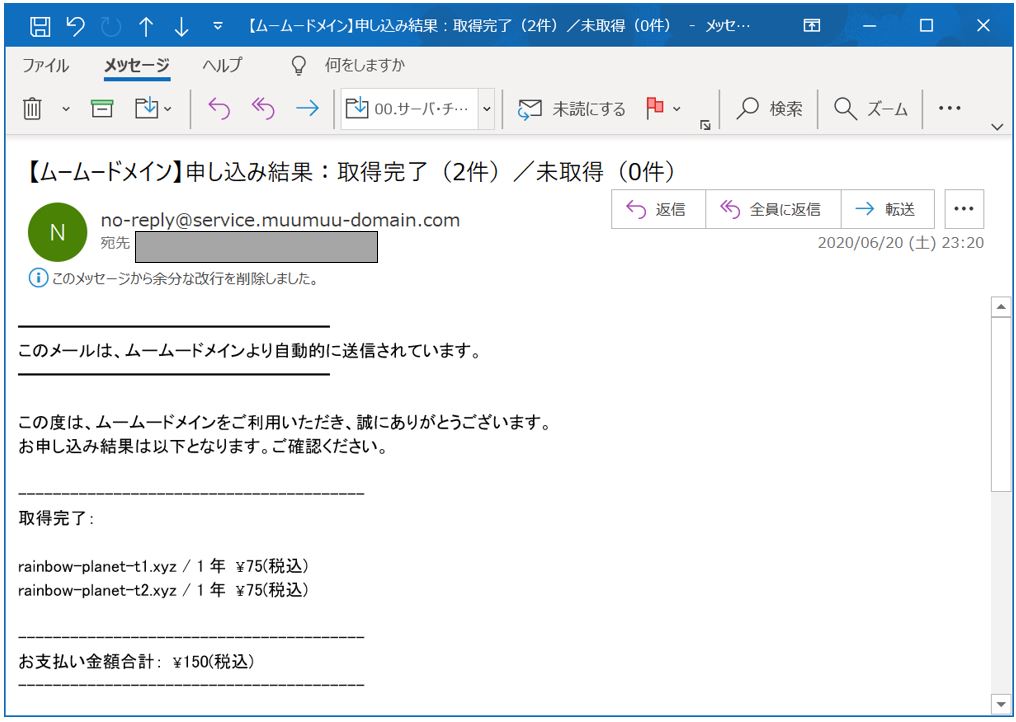Viewport: 1016px width, 722px height.
Task: Toggle ribbon display options icon
Action: [811, 25]
